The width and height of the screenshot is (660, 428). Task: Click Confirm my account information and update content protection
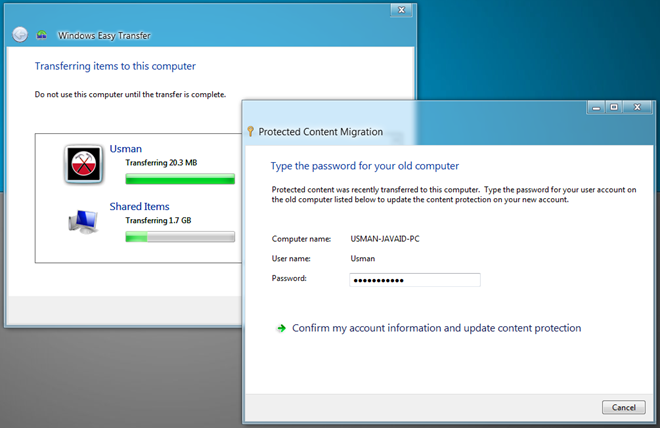436,328
